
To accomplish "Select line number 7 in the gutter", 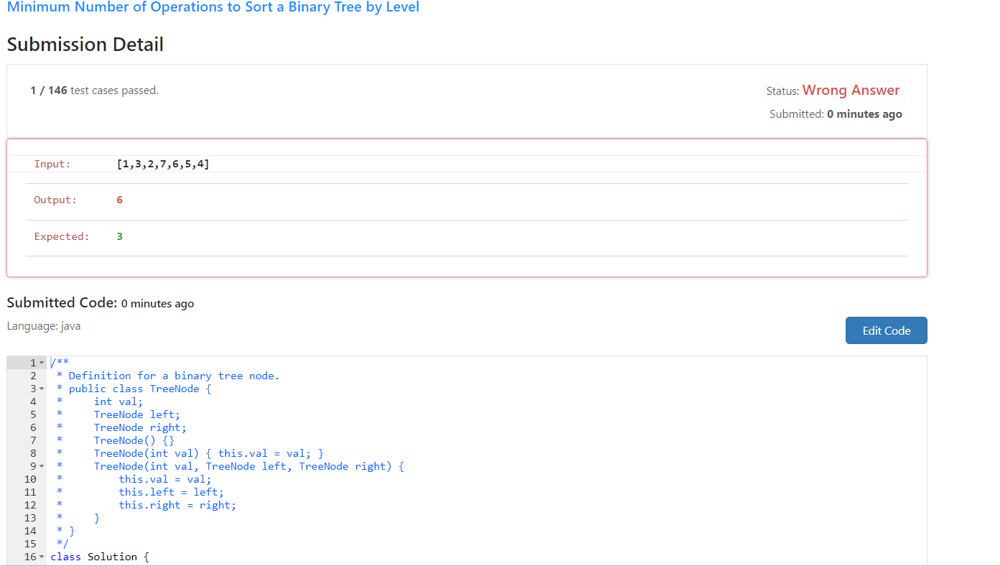I will coord(32,441).
